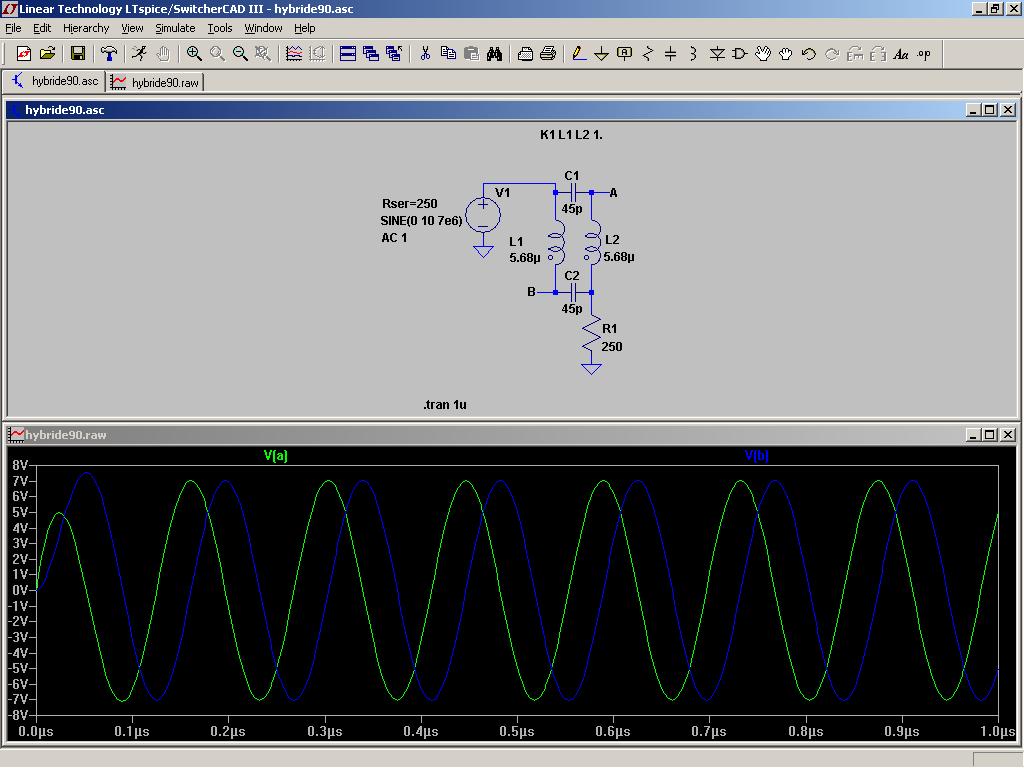Viewport: 1024px width, 768px height.
Task: Click the Tile Windows toolbar icon
Action: tap(348, 54)
